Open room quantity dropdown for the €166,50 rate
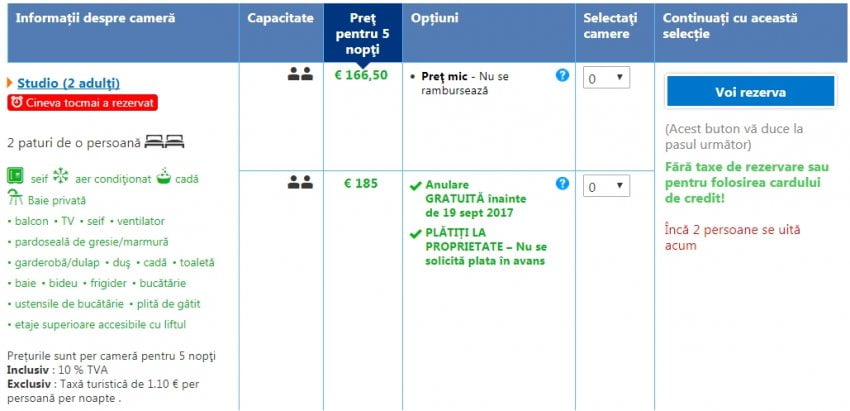The height and width of the screenshot is (411, 850). click(x=606, y=77)
